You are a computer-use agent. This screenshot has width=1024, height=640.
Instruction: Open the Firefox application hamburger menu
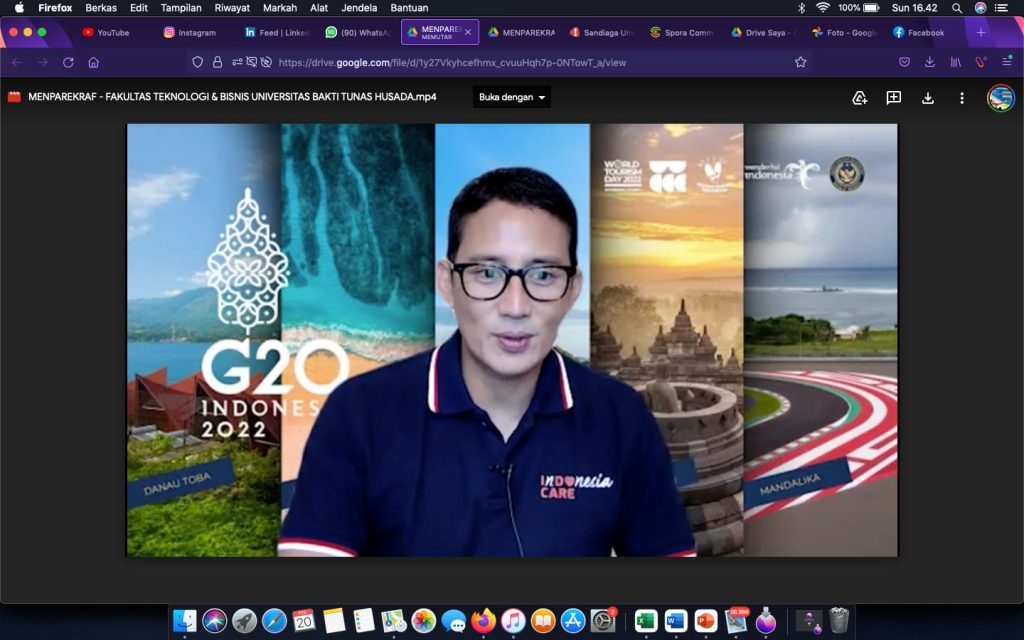point(1006,62)
